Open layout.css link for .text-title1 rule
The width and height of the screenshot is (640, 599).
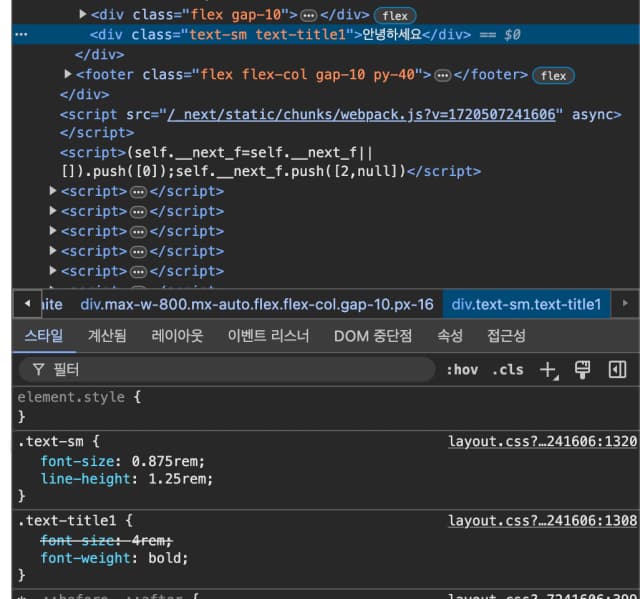542,521
